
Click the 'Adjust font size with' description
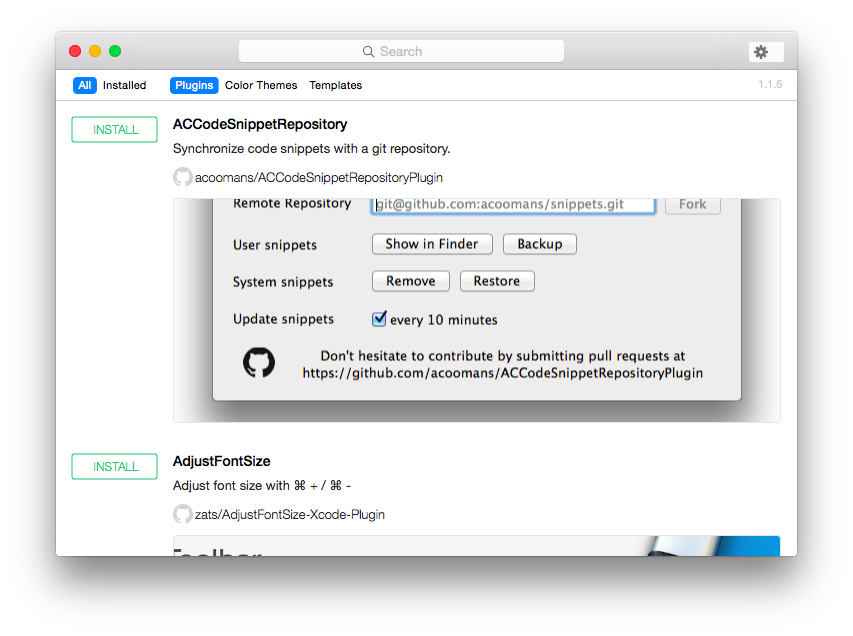(262, 485)
